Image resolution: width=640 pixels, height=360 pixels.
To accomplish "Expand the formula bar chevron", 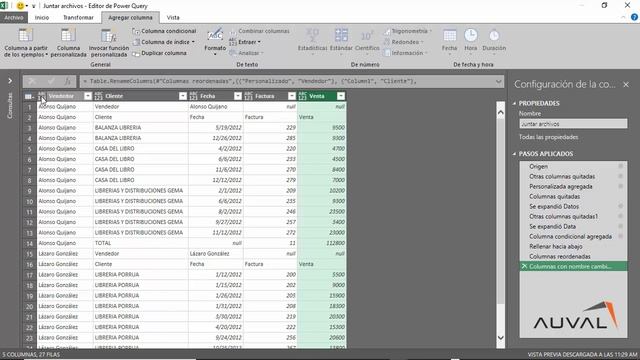I will pyautogui.click(x=498, y=81).
